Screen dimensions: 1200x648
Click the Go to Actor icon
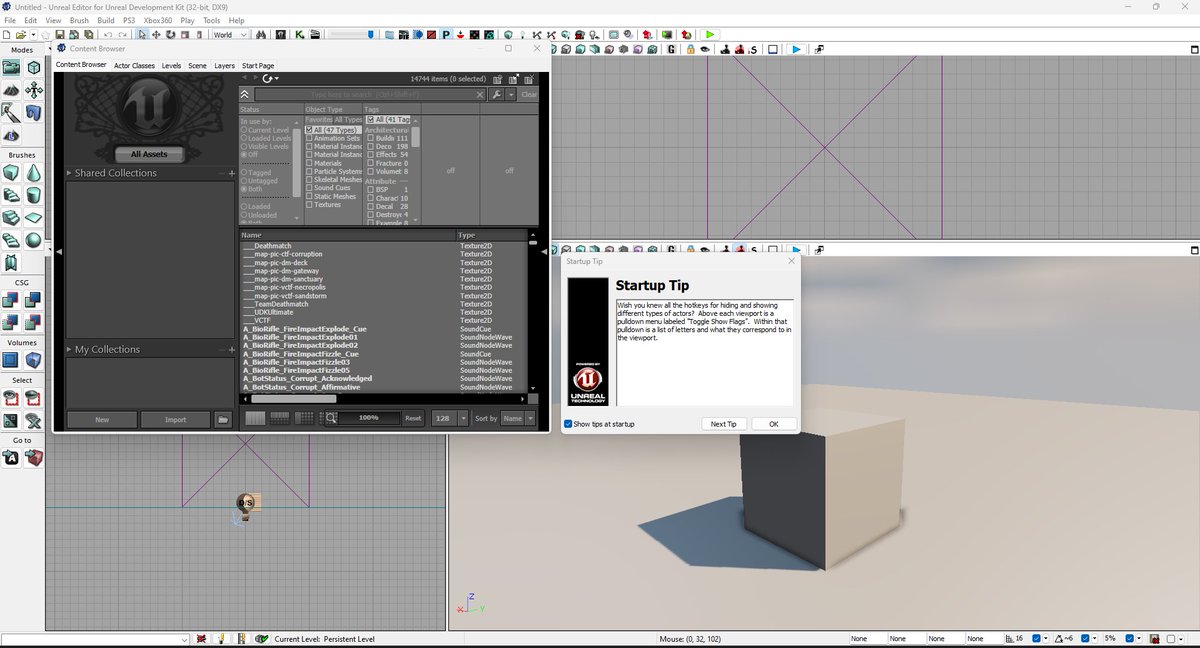[x=11, y=457]
